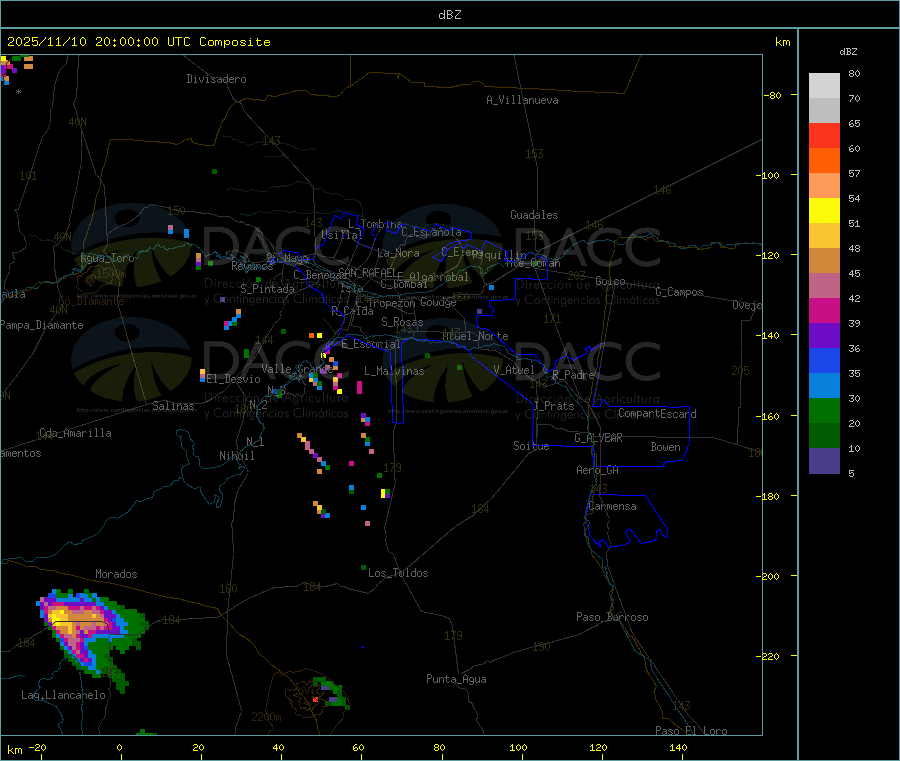Click the 'El_Desvio' location label
Screen dimensions: 900x761
pos(233,379)
